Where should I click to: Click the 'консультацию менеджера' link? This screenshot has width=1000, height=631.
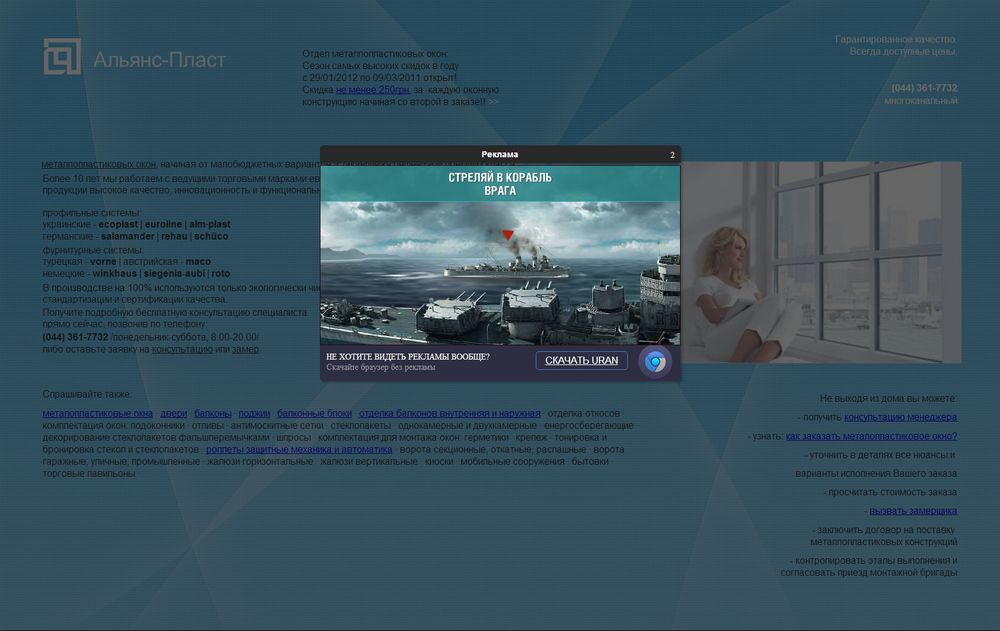pos(900,417)
